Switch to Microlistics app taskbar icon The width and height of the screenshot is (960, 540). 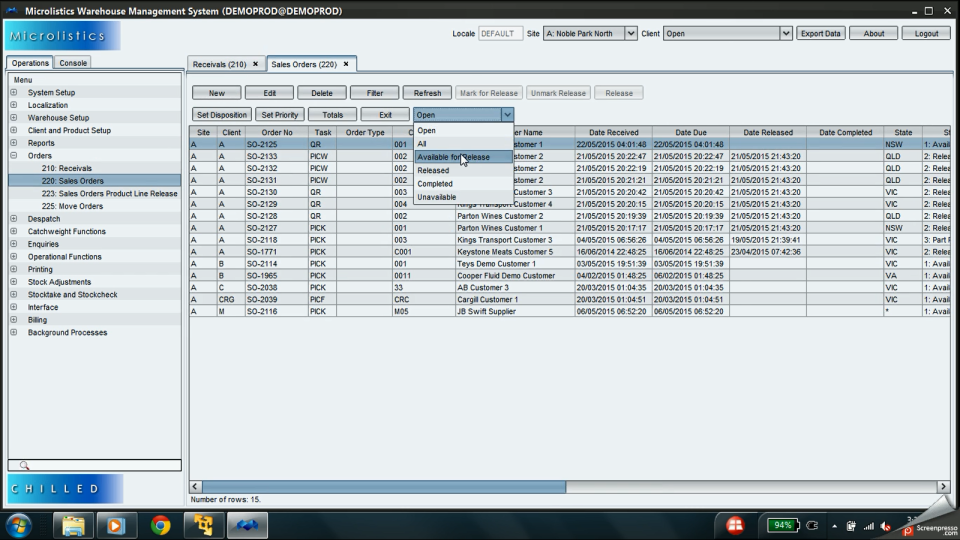[x=247, y=525]
